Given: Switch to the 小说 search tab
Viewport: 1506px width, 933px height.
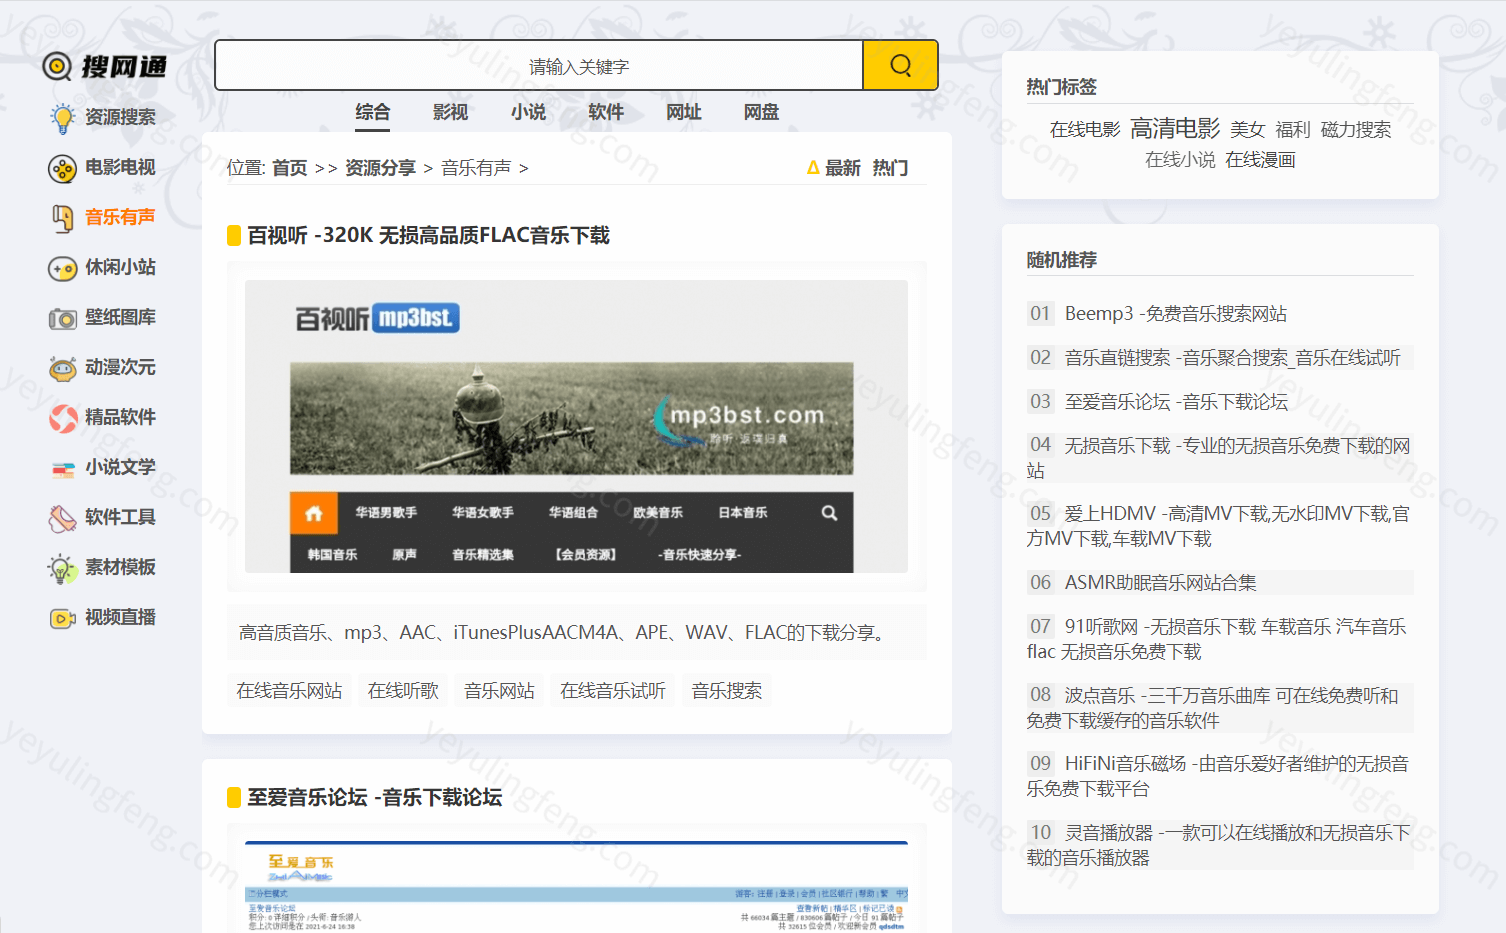Looking at the screenshot, I should (x=528, y=112).
